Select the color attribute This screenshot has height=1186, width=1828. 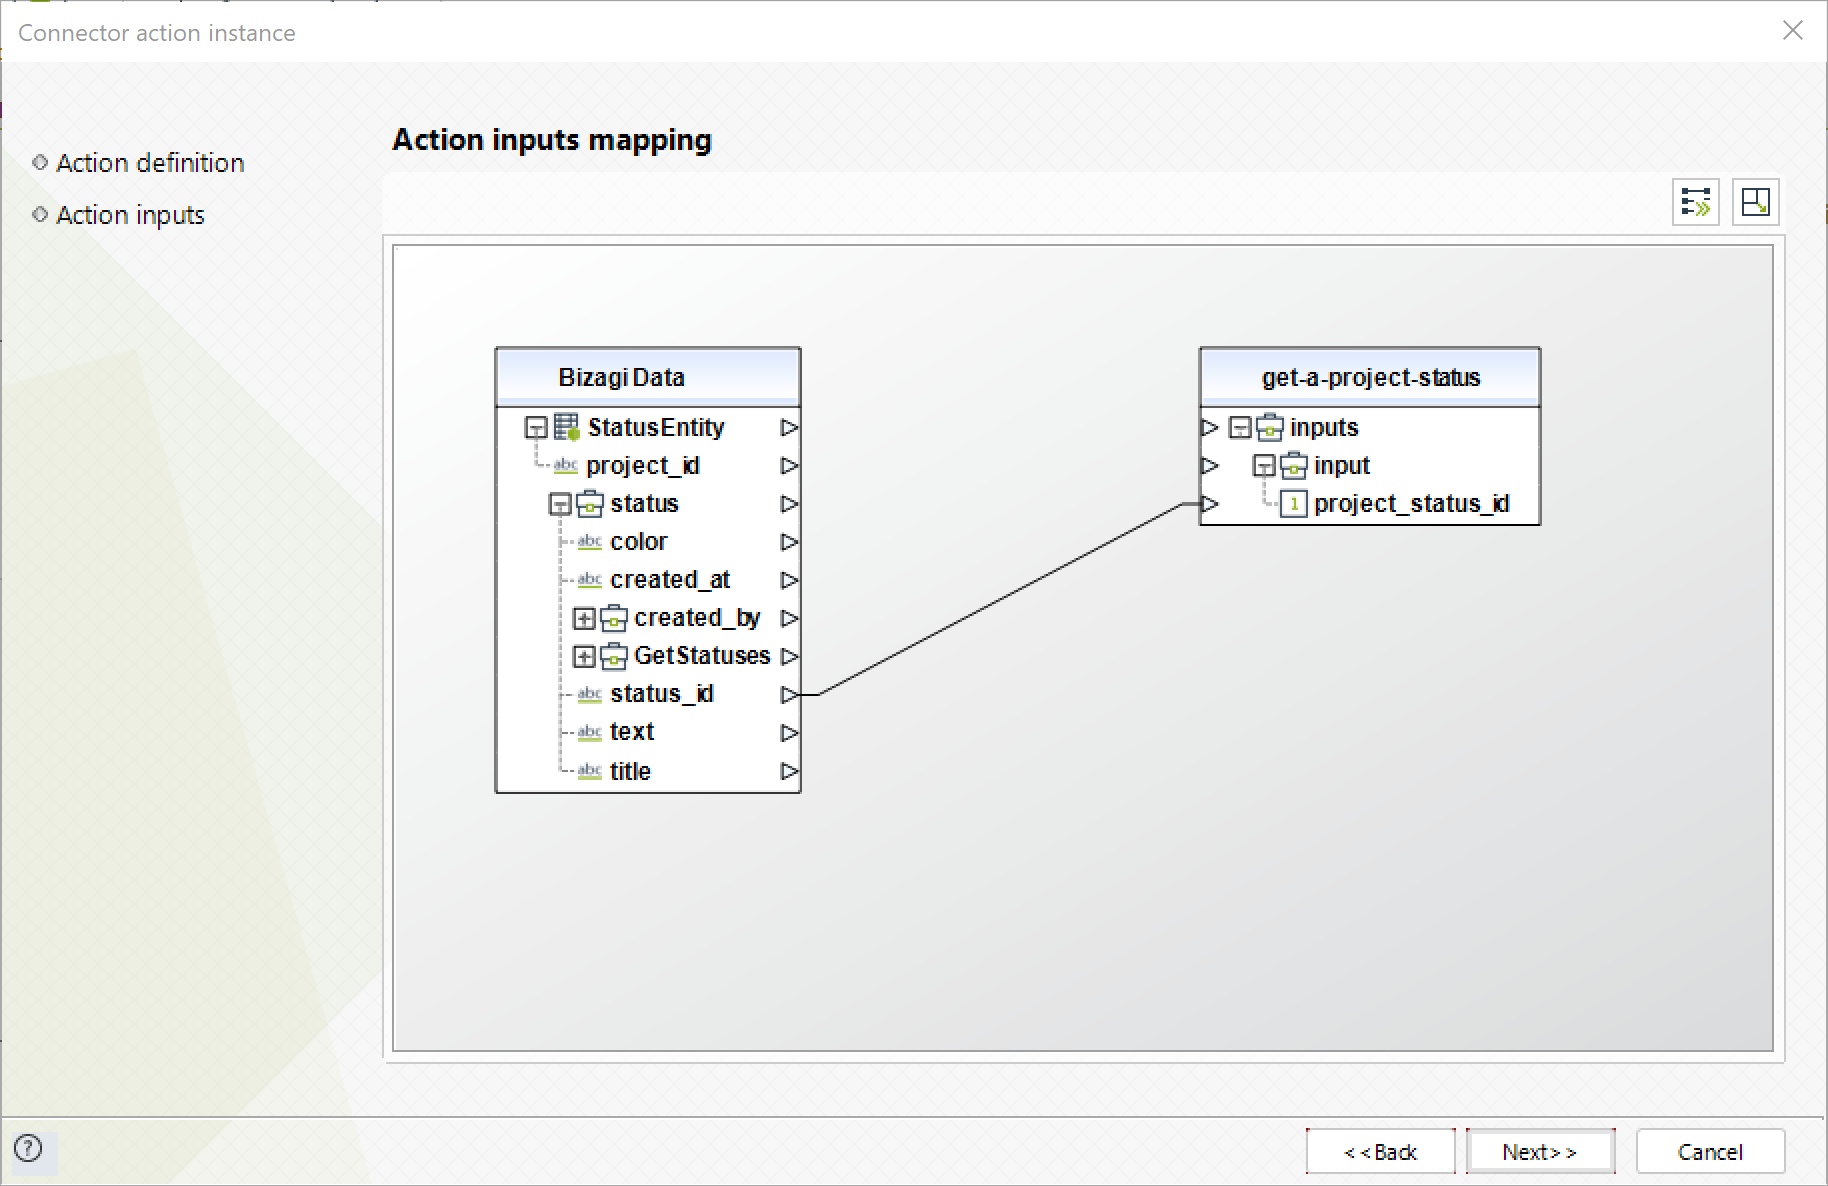coord(638,542)
